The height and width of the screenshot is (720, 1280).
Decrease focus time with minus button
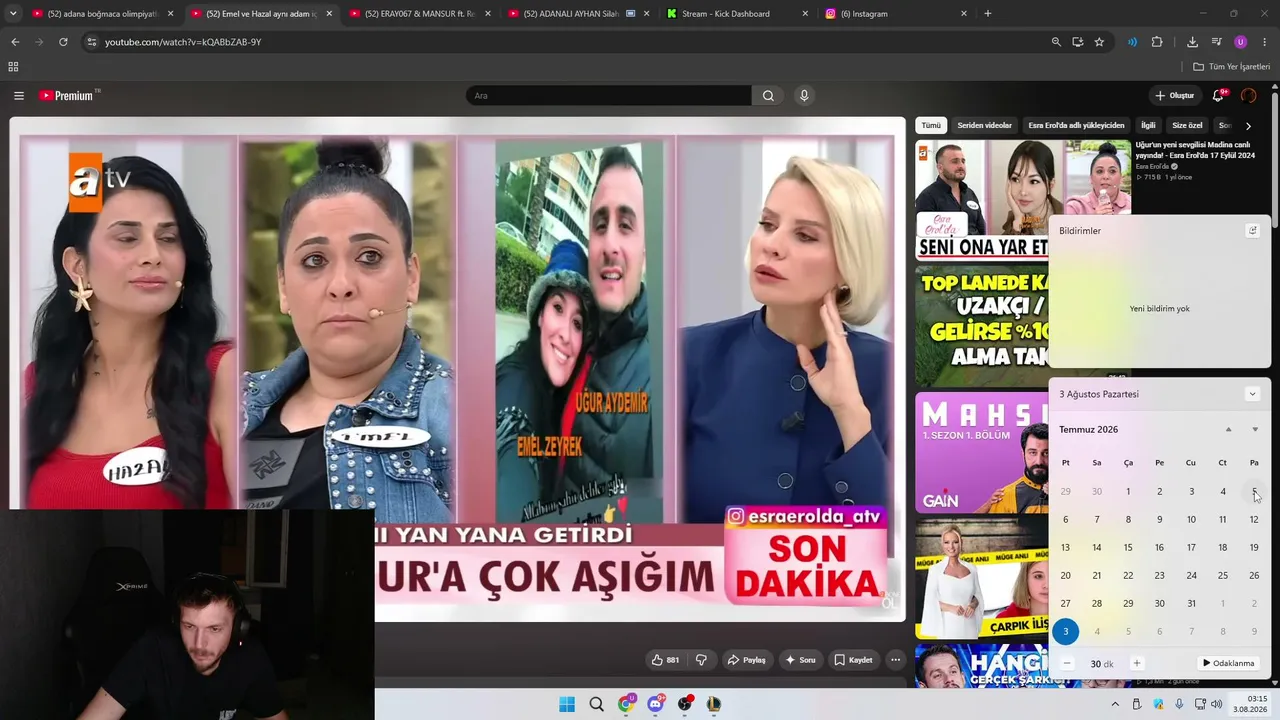click(x=1067, y=663)
